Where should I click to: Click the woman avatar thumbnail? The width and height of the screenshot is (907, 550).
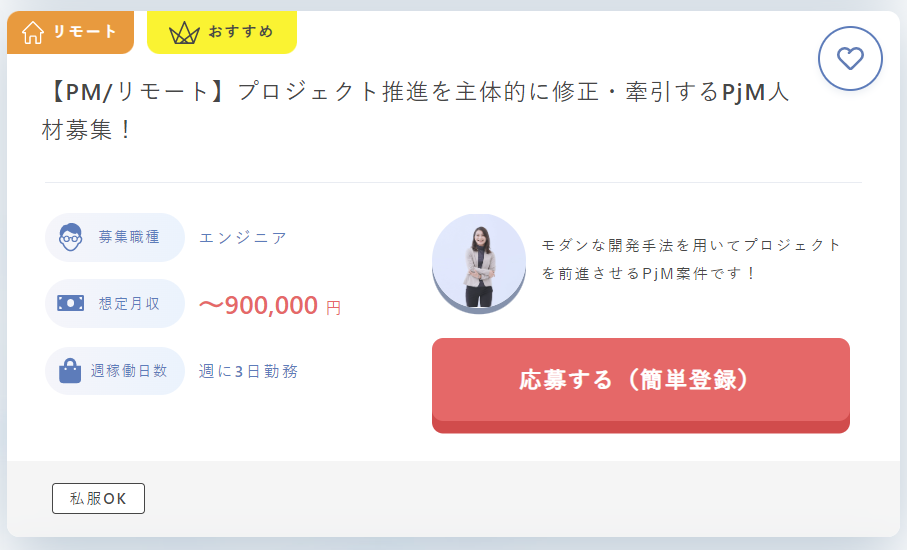479,264
